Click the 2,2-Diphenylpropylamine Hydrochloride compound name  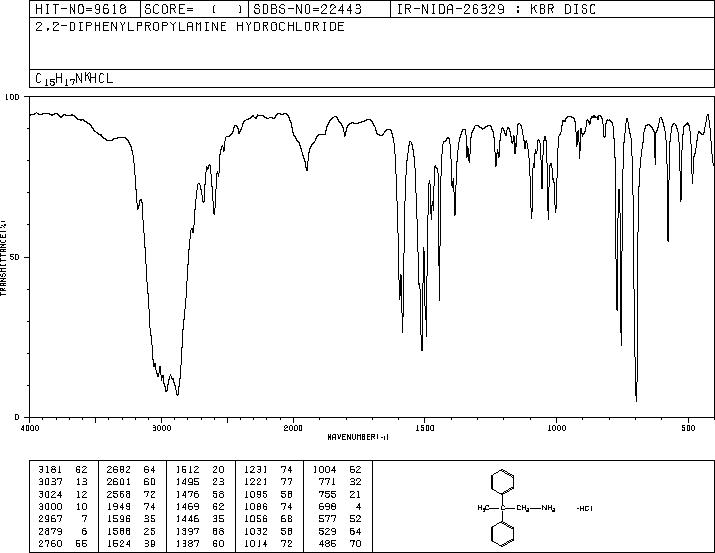click(190, 27)
